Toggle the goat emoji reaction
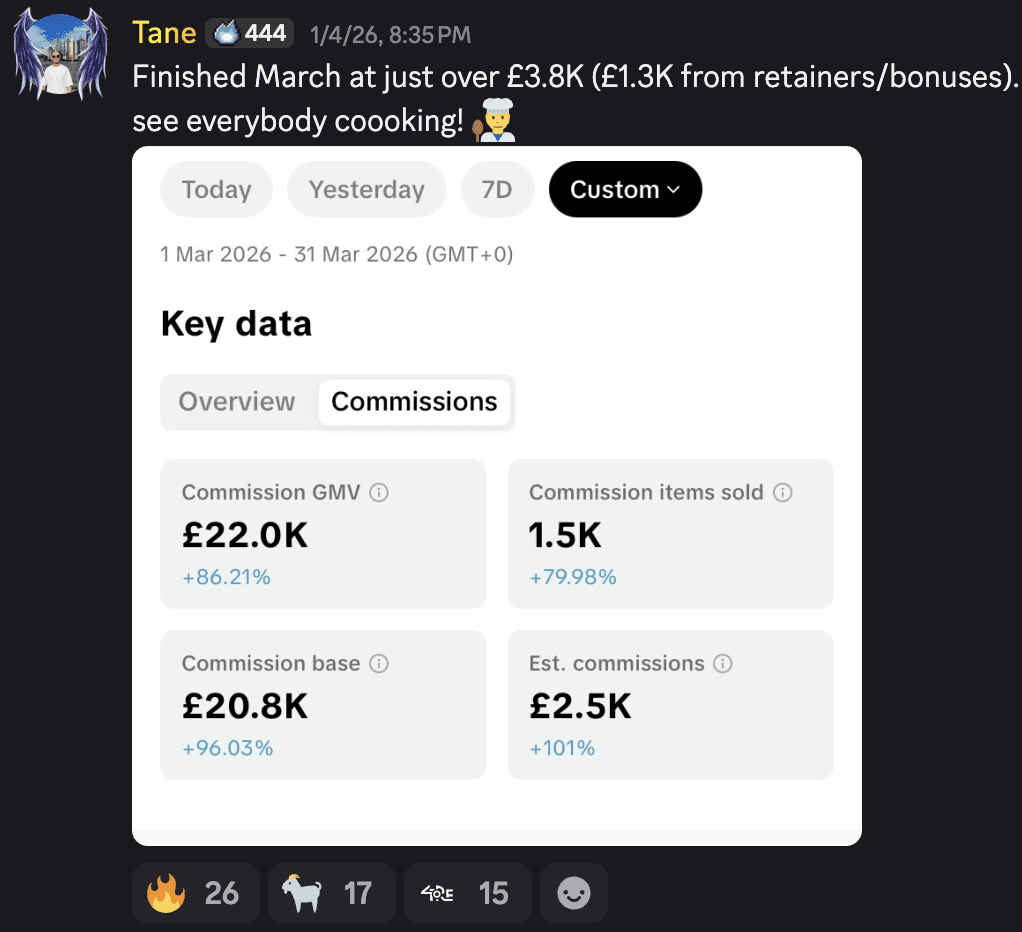 click(331, 892)
